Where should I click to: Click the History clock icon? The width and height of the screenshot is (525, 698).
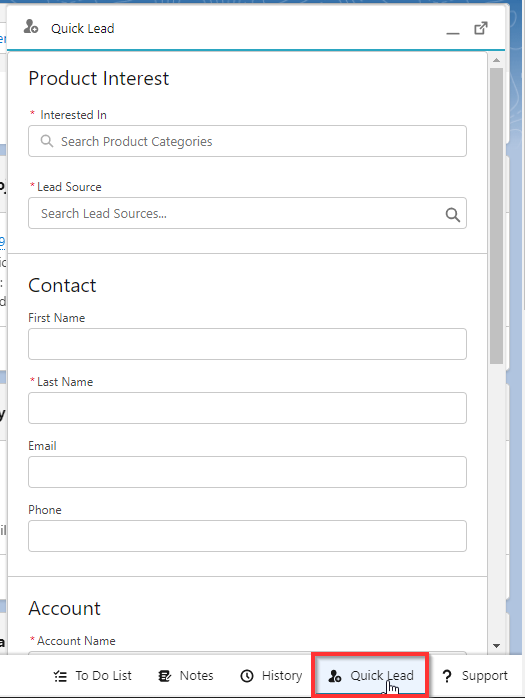pyautogui.click(x=247, y=676)
